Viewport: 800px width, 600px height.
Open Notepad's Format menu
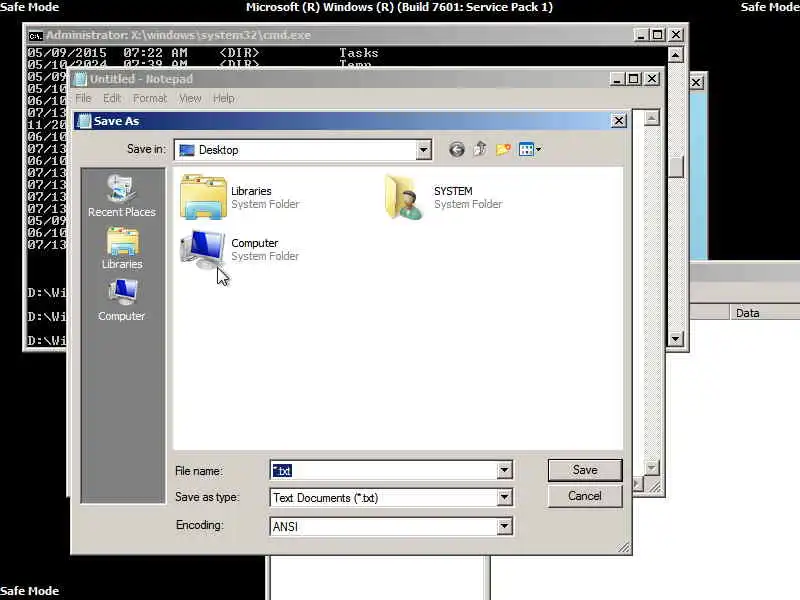tap(149, 98)
